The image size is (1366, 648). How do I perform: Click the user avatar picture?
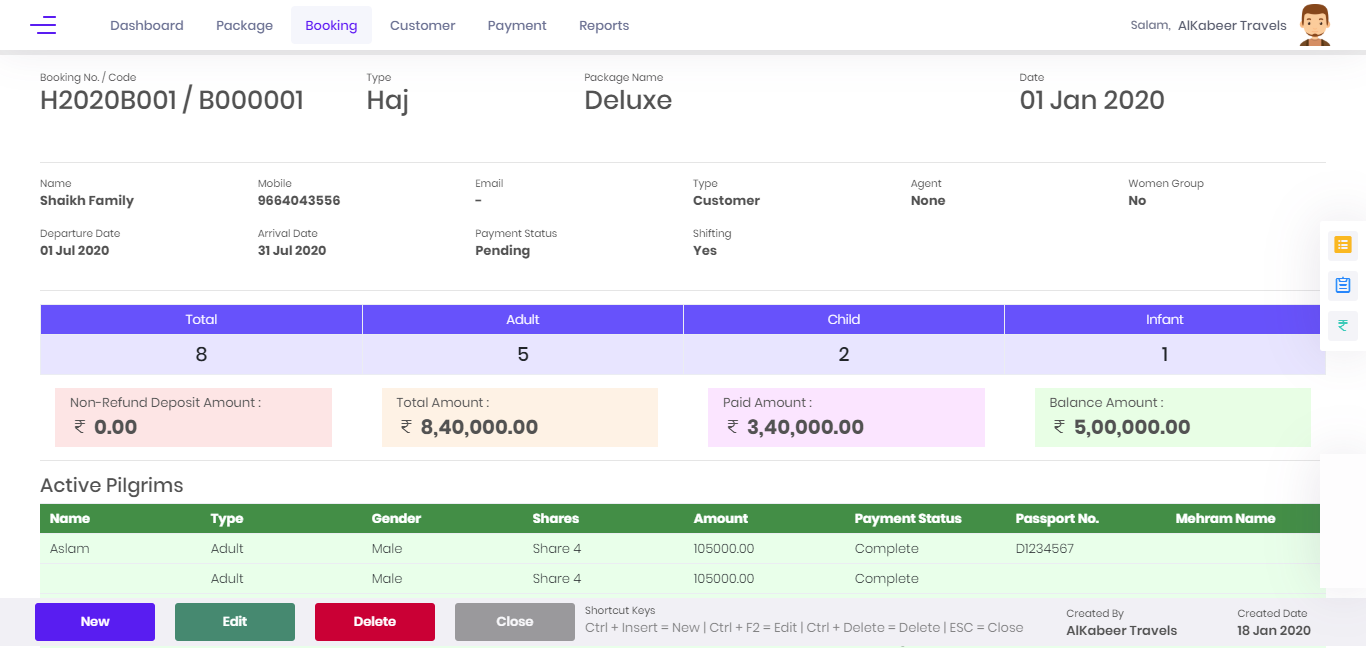[1314, 25]
